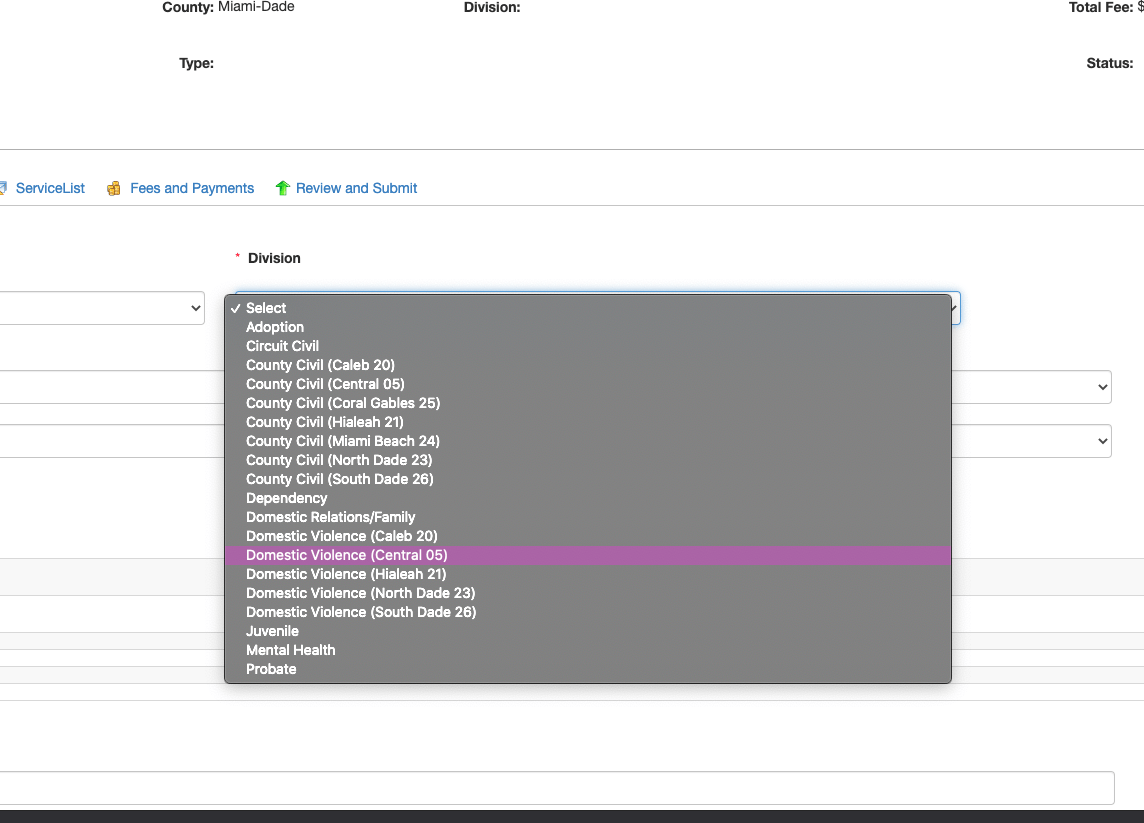Select the checked default Select option
This screenshot has width=1144, height=823.
click(x=266, y=308)
